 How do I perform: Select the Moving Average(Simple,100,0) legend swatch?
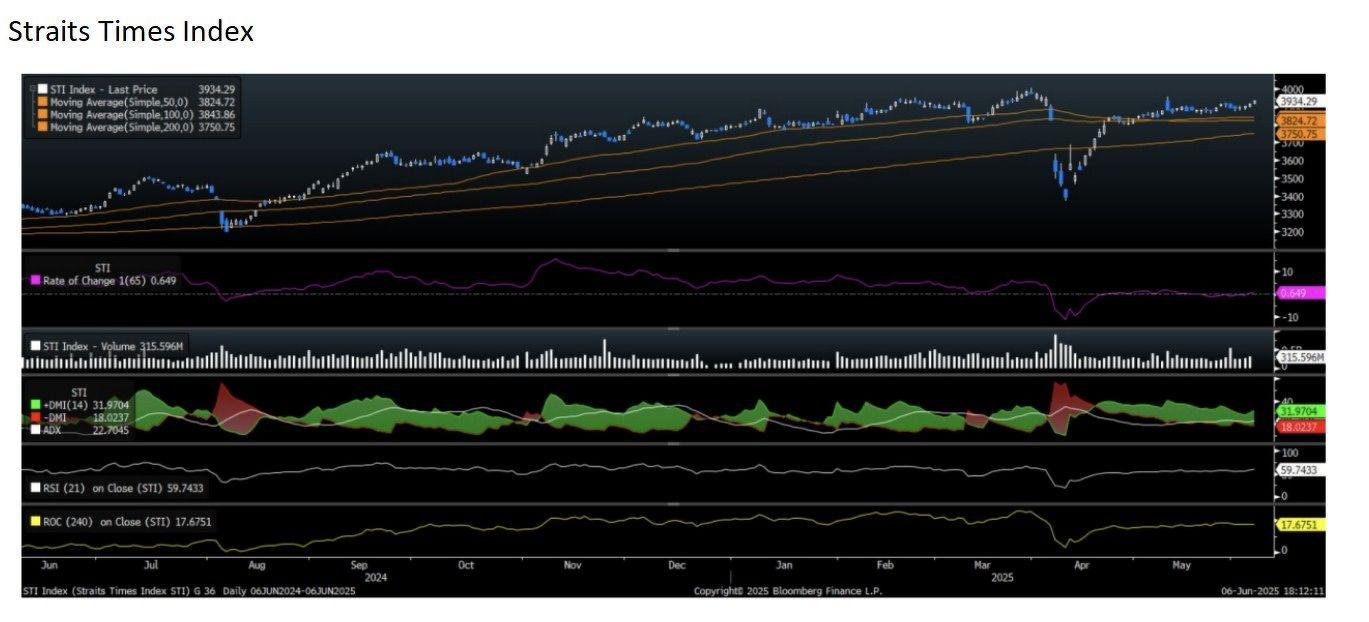point(43,115)
